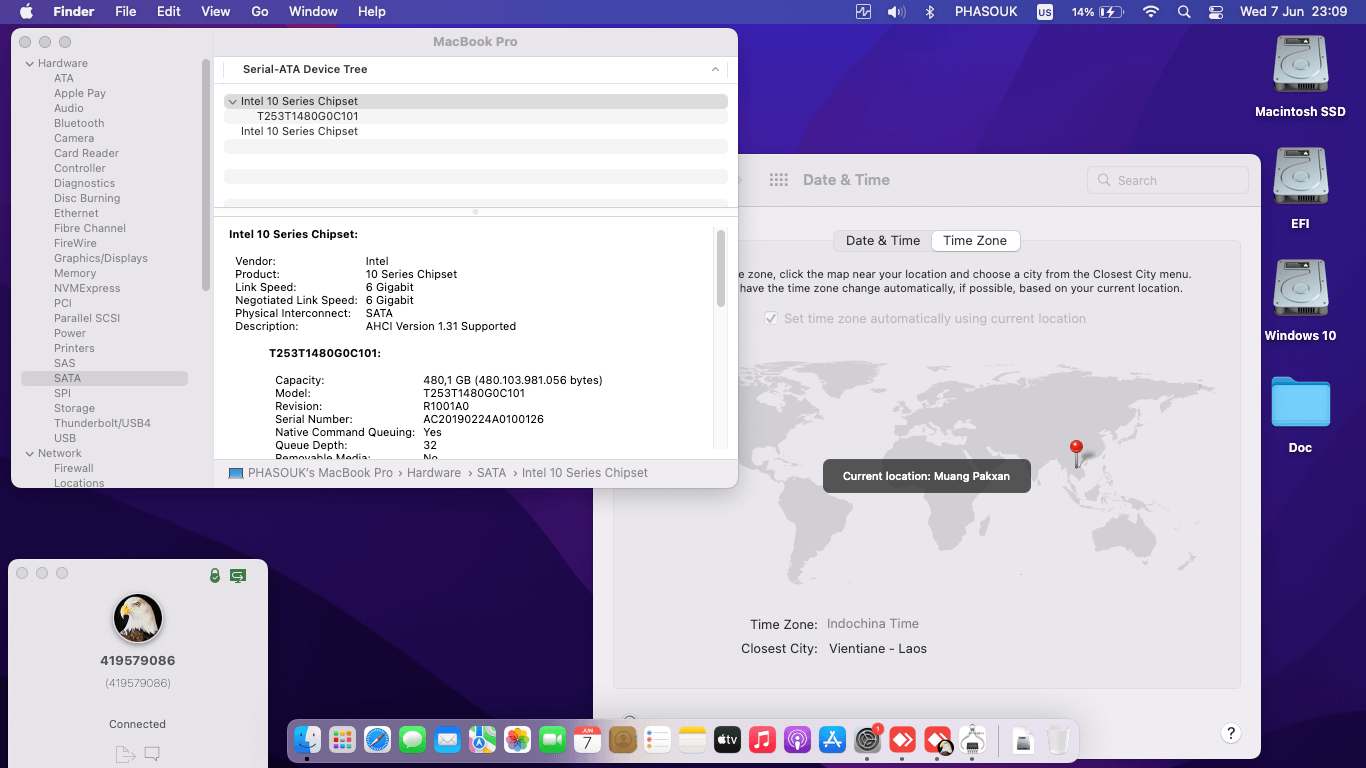Search using the Date & Time search field
The image size is (1366, 768).
click(x=1167, y=180)
